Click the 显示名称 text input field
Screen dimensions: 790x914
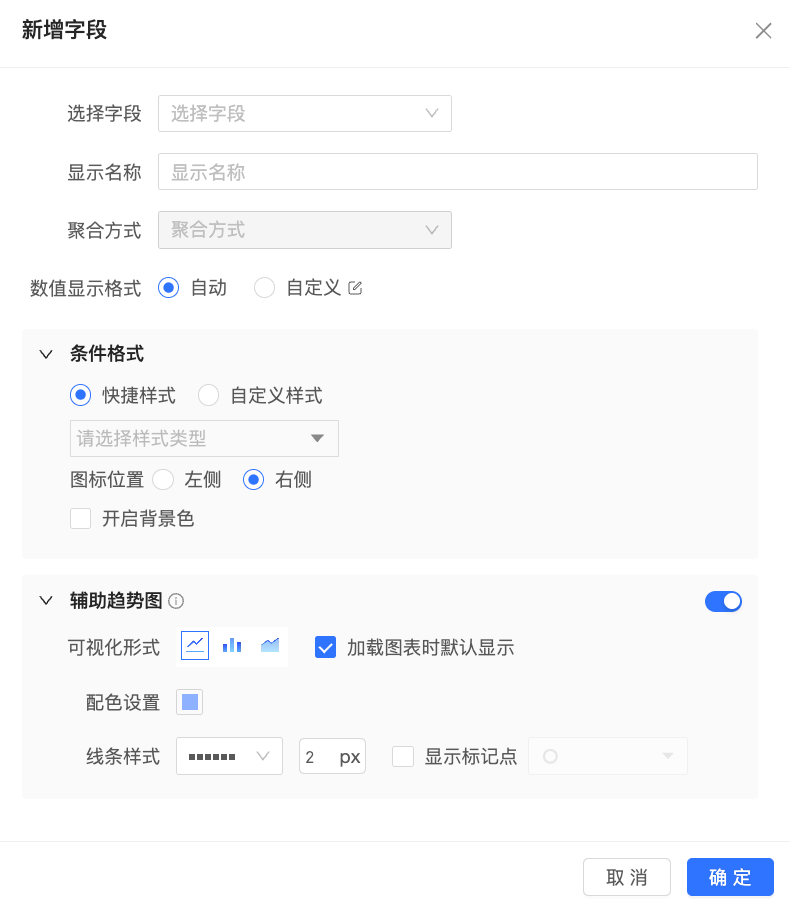[x=457, y=171]
